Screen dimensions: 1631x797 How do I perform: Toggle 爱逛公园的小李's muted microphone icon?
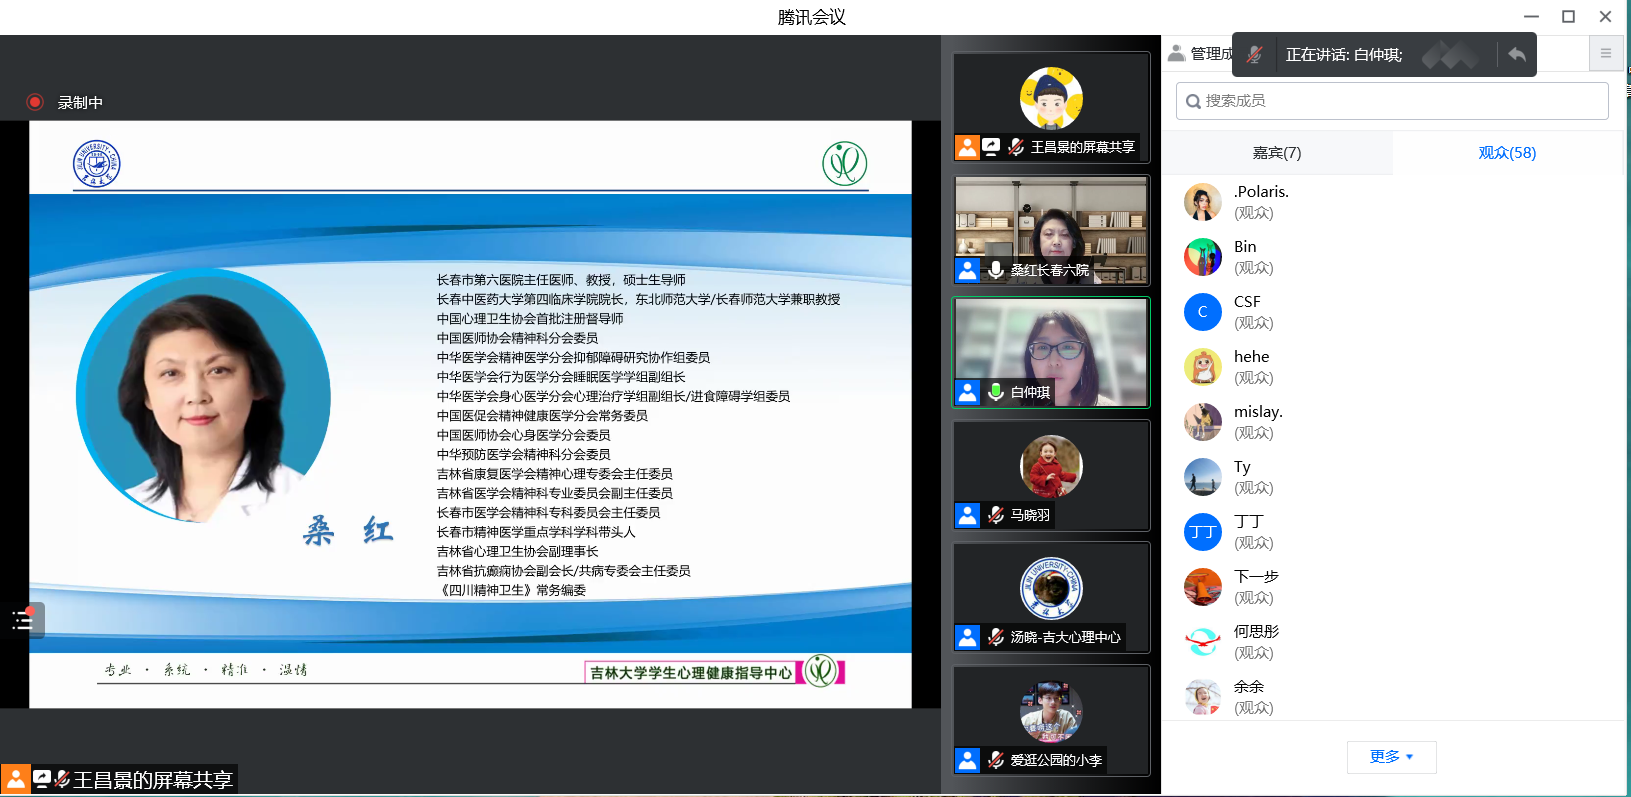[995, 760]
